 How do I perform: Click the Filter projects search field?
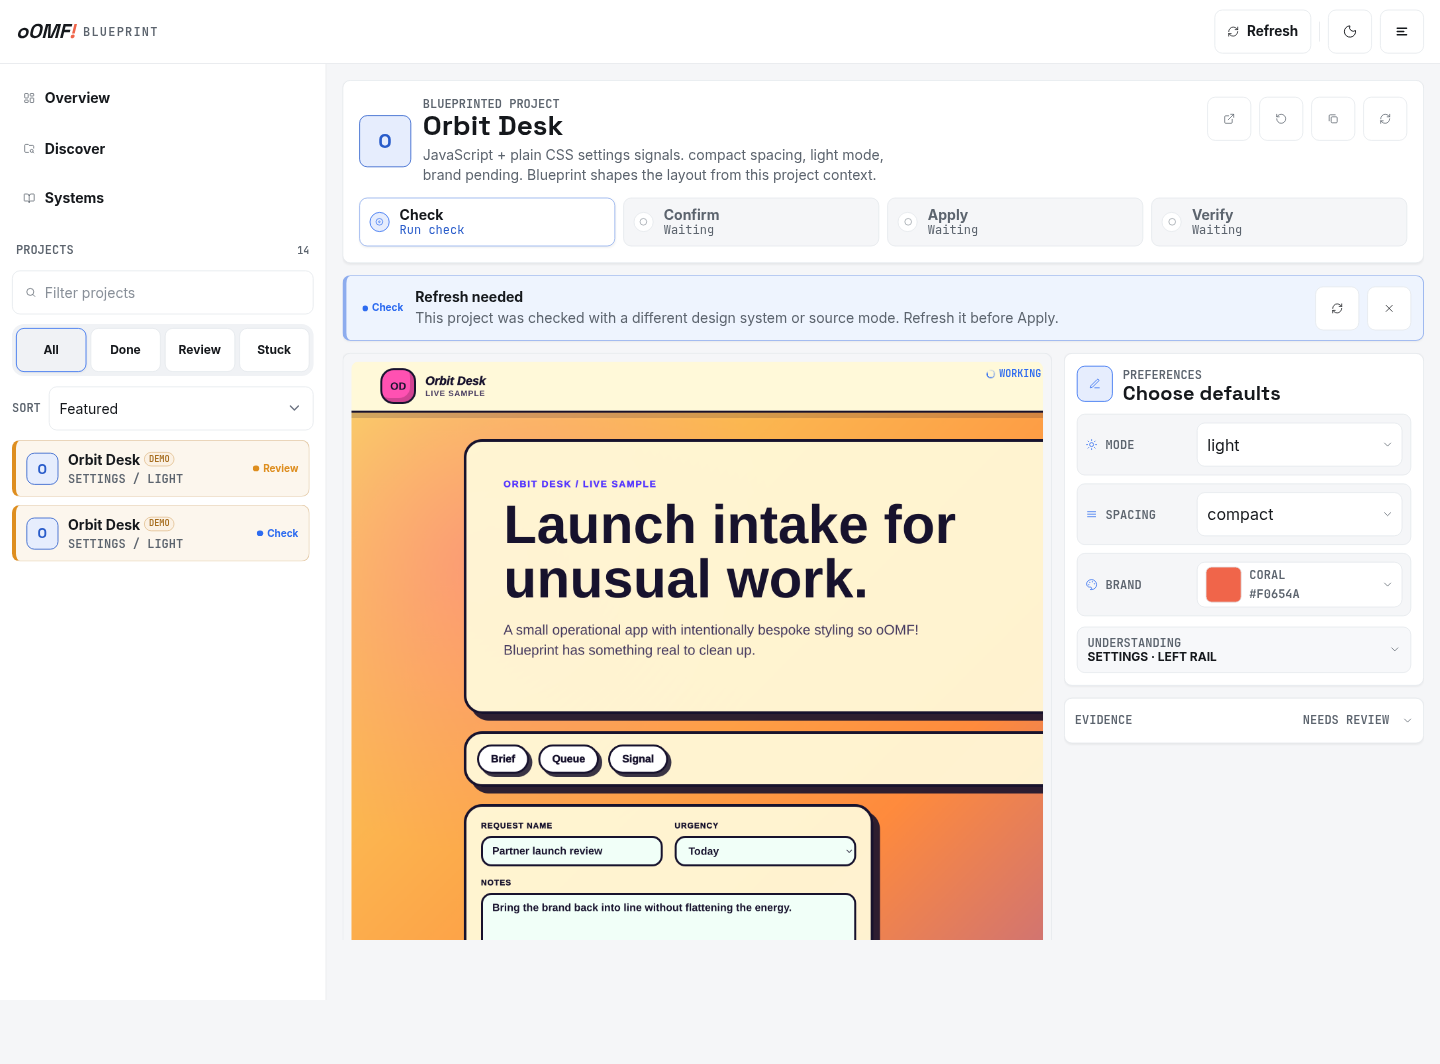163,293
